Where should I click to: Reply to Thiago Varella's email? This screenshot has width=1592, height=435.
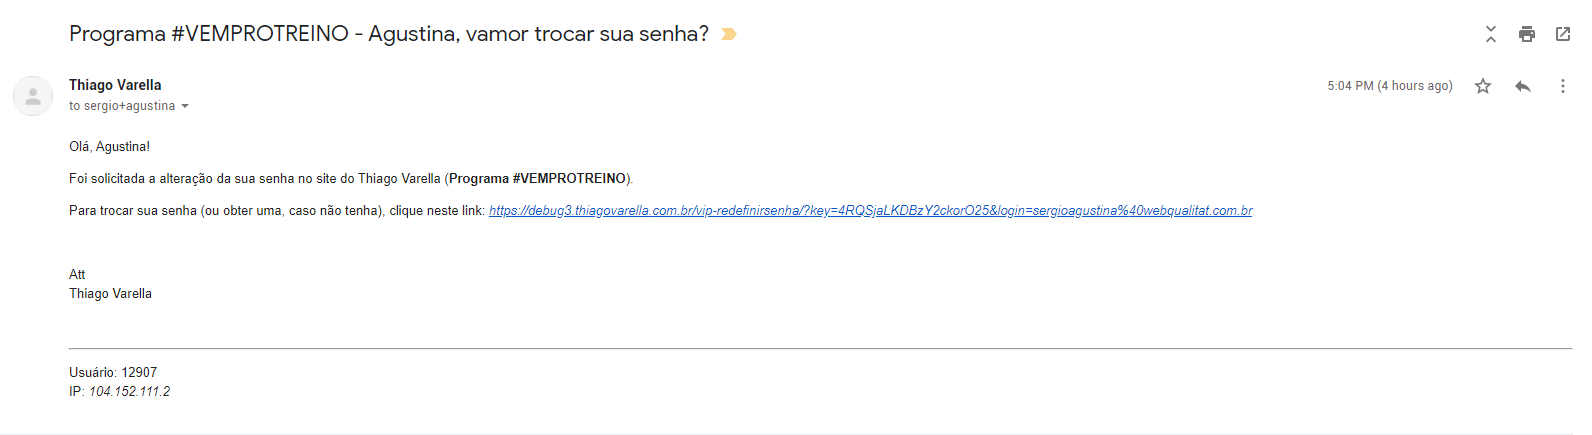tap(1522, 86)
